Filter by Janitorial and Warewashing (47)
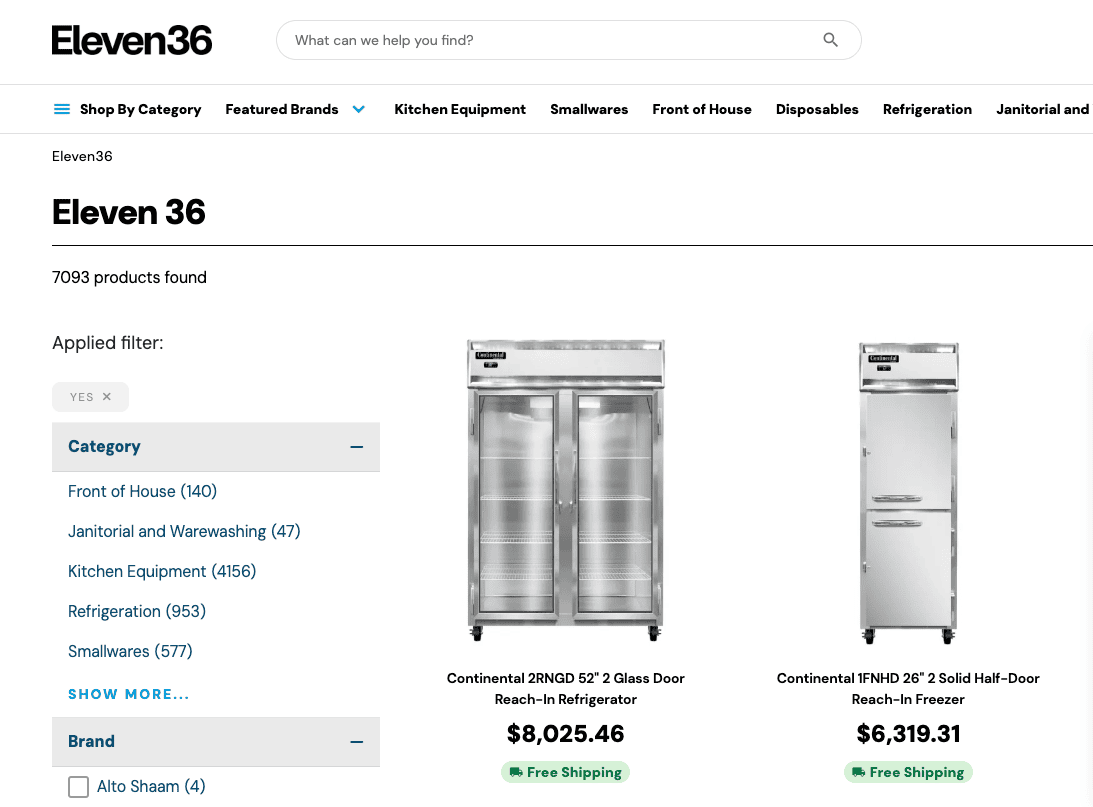 (x=184, y=532)
